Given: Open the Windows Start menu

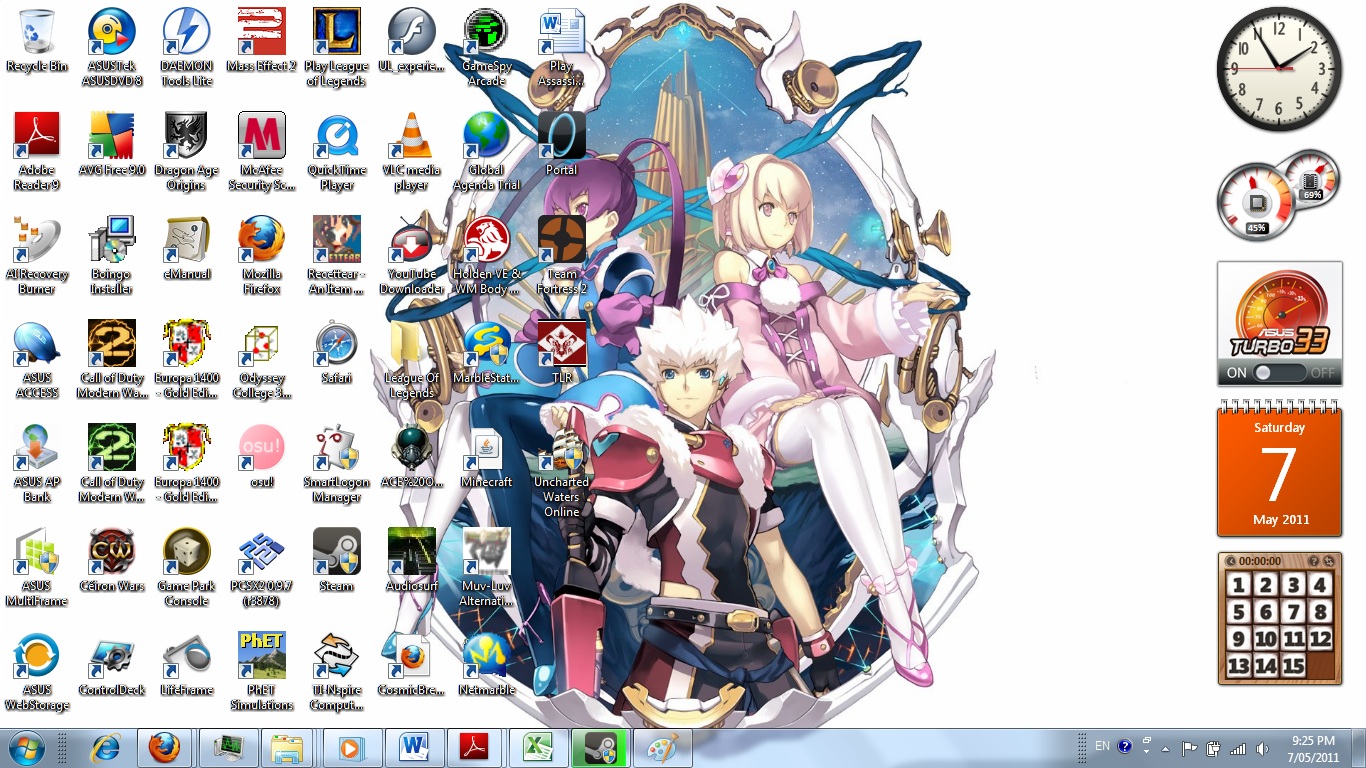Looking at the screenshot, I should pos(26,748).
